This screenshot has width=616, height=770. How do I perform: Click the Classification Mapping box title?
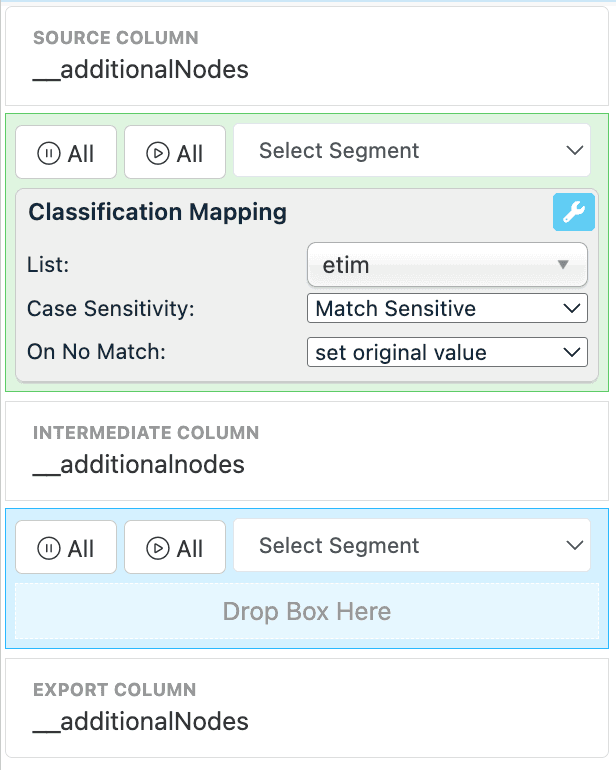point(158,212)
